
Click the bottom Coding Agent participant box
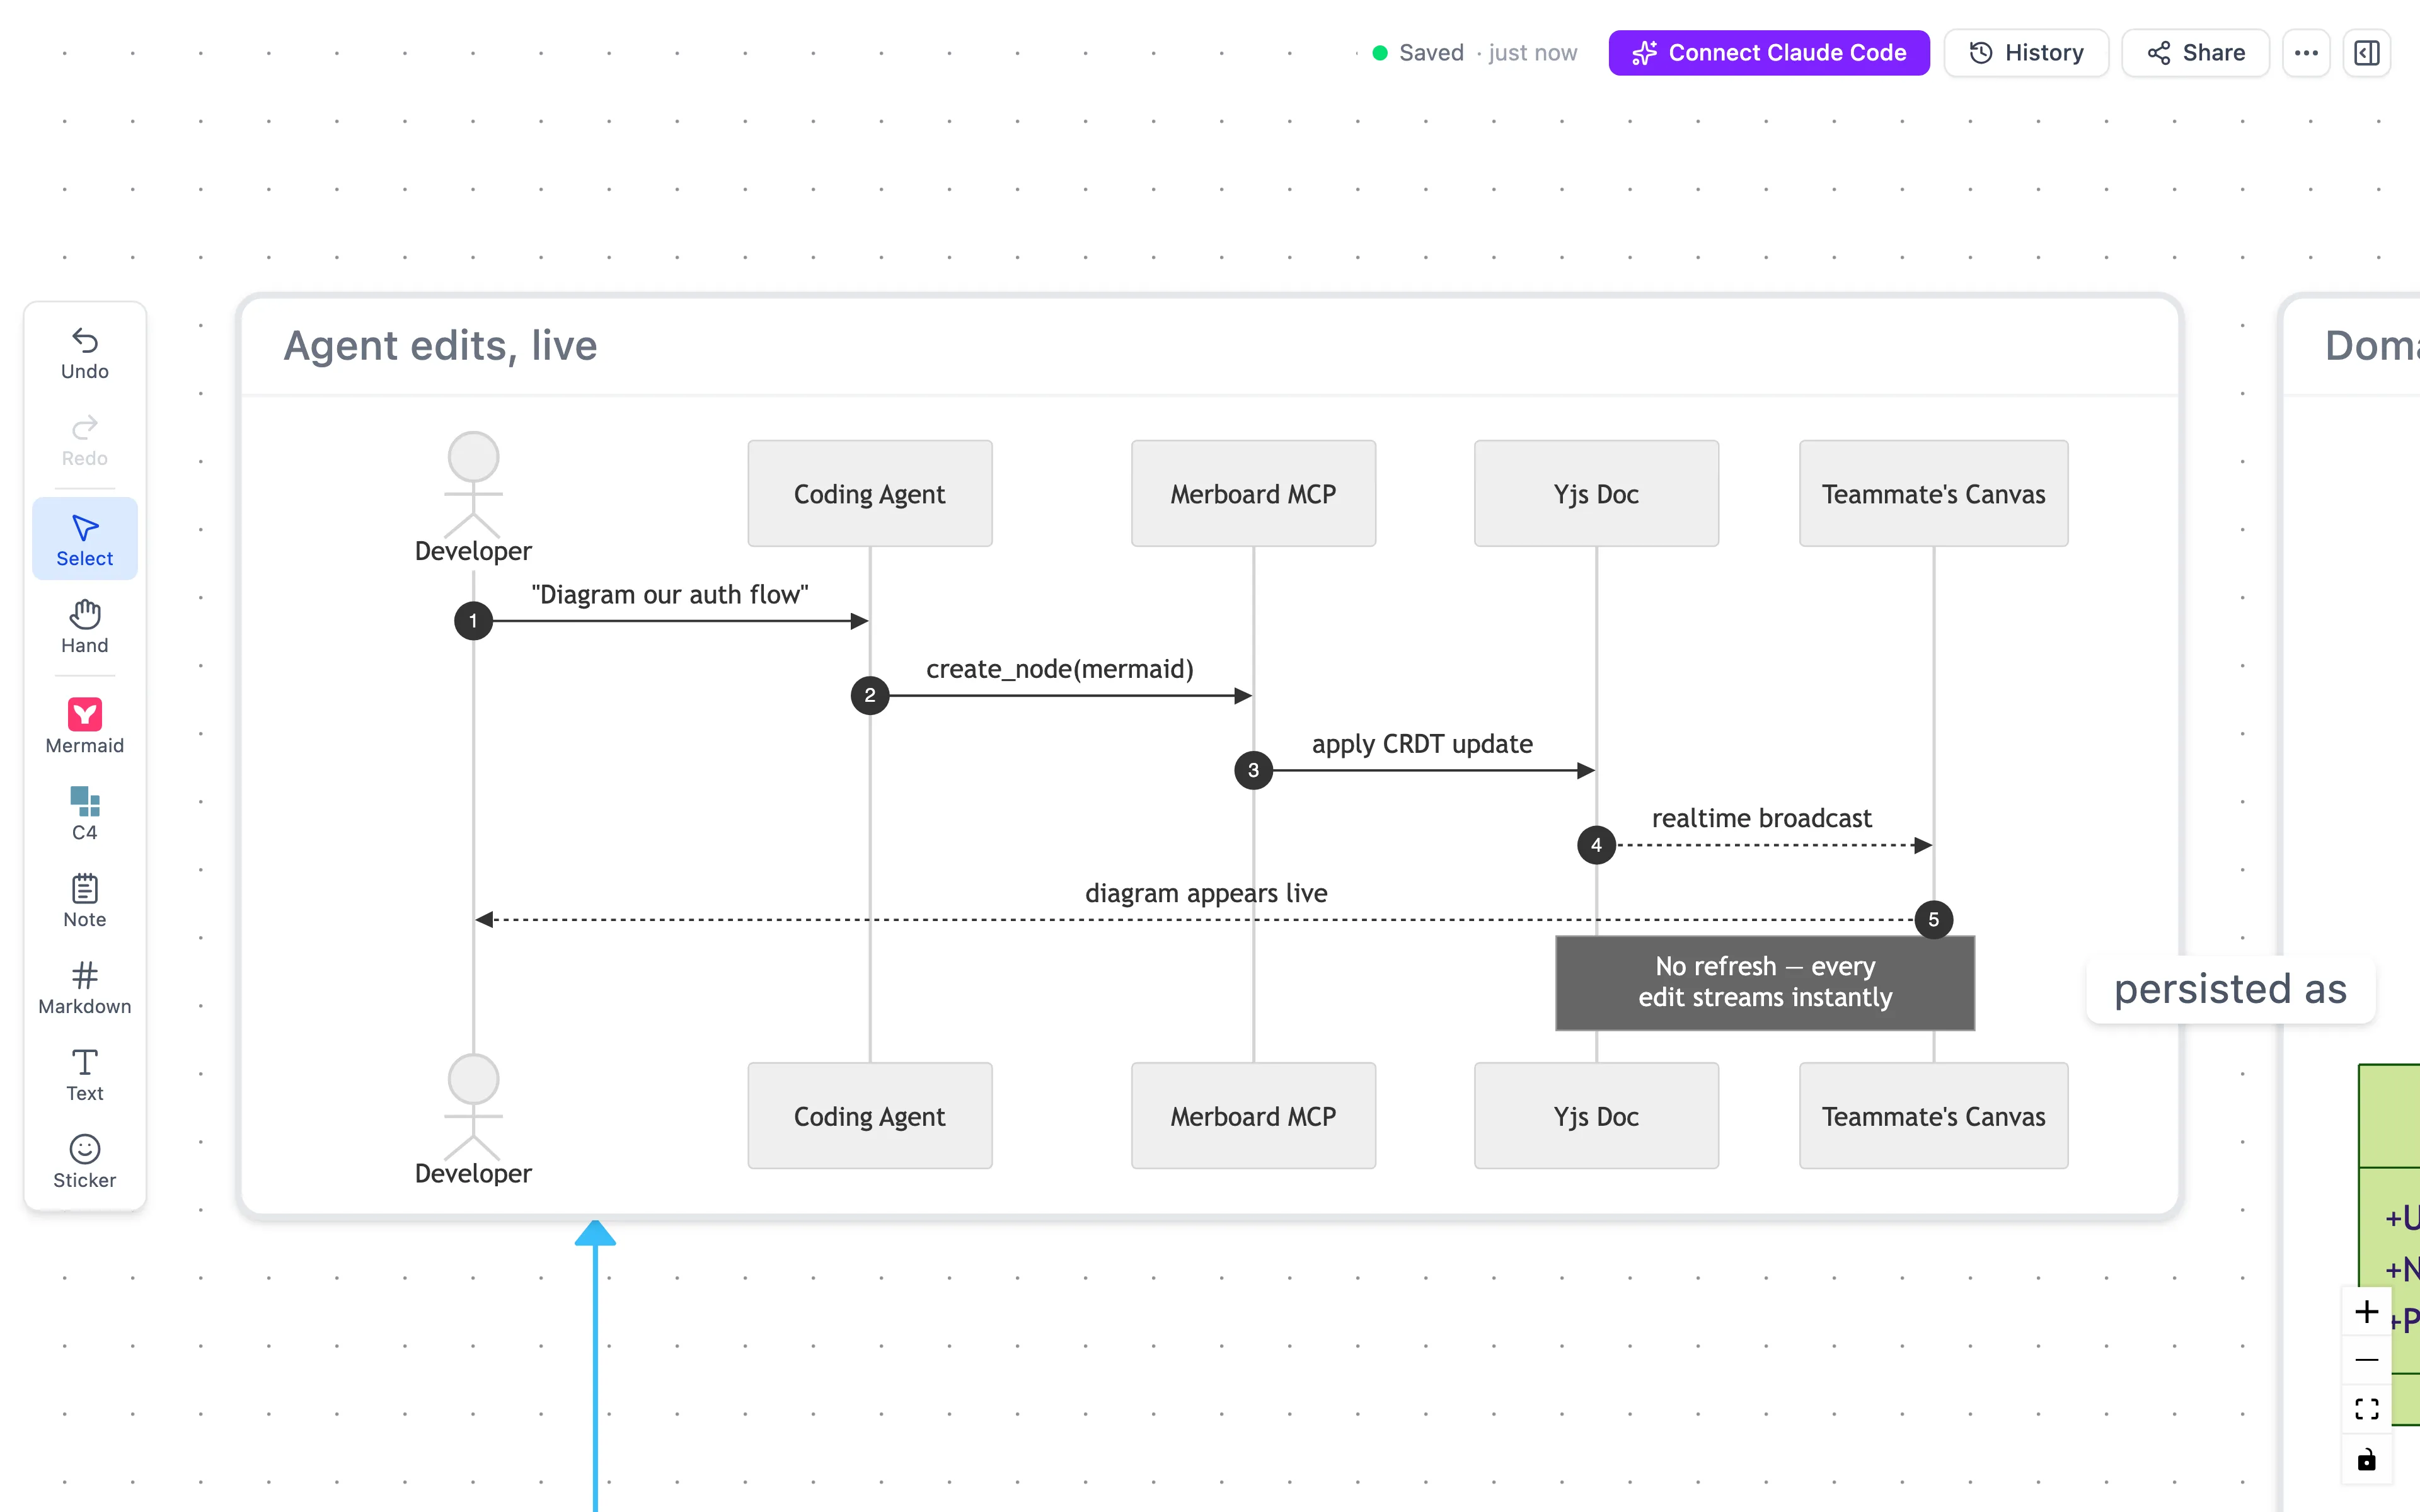(870, 1116)
